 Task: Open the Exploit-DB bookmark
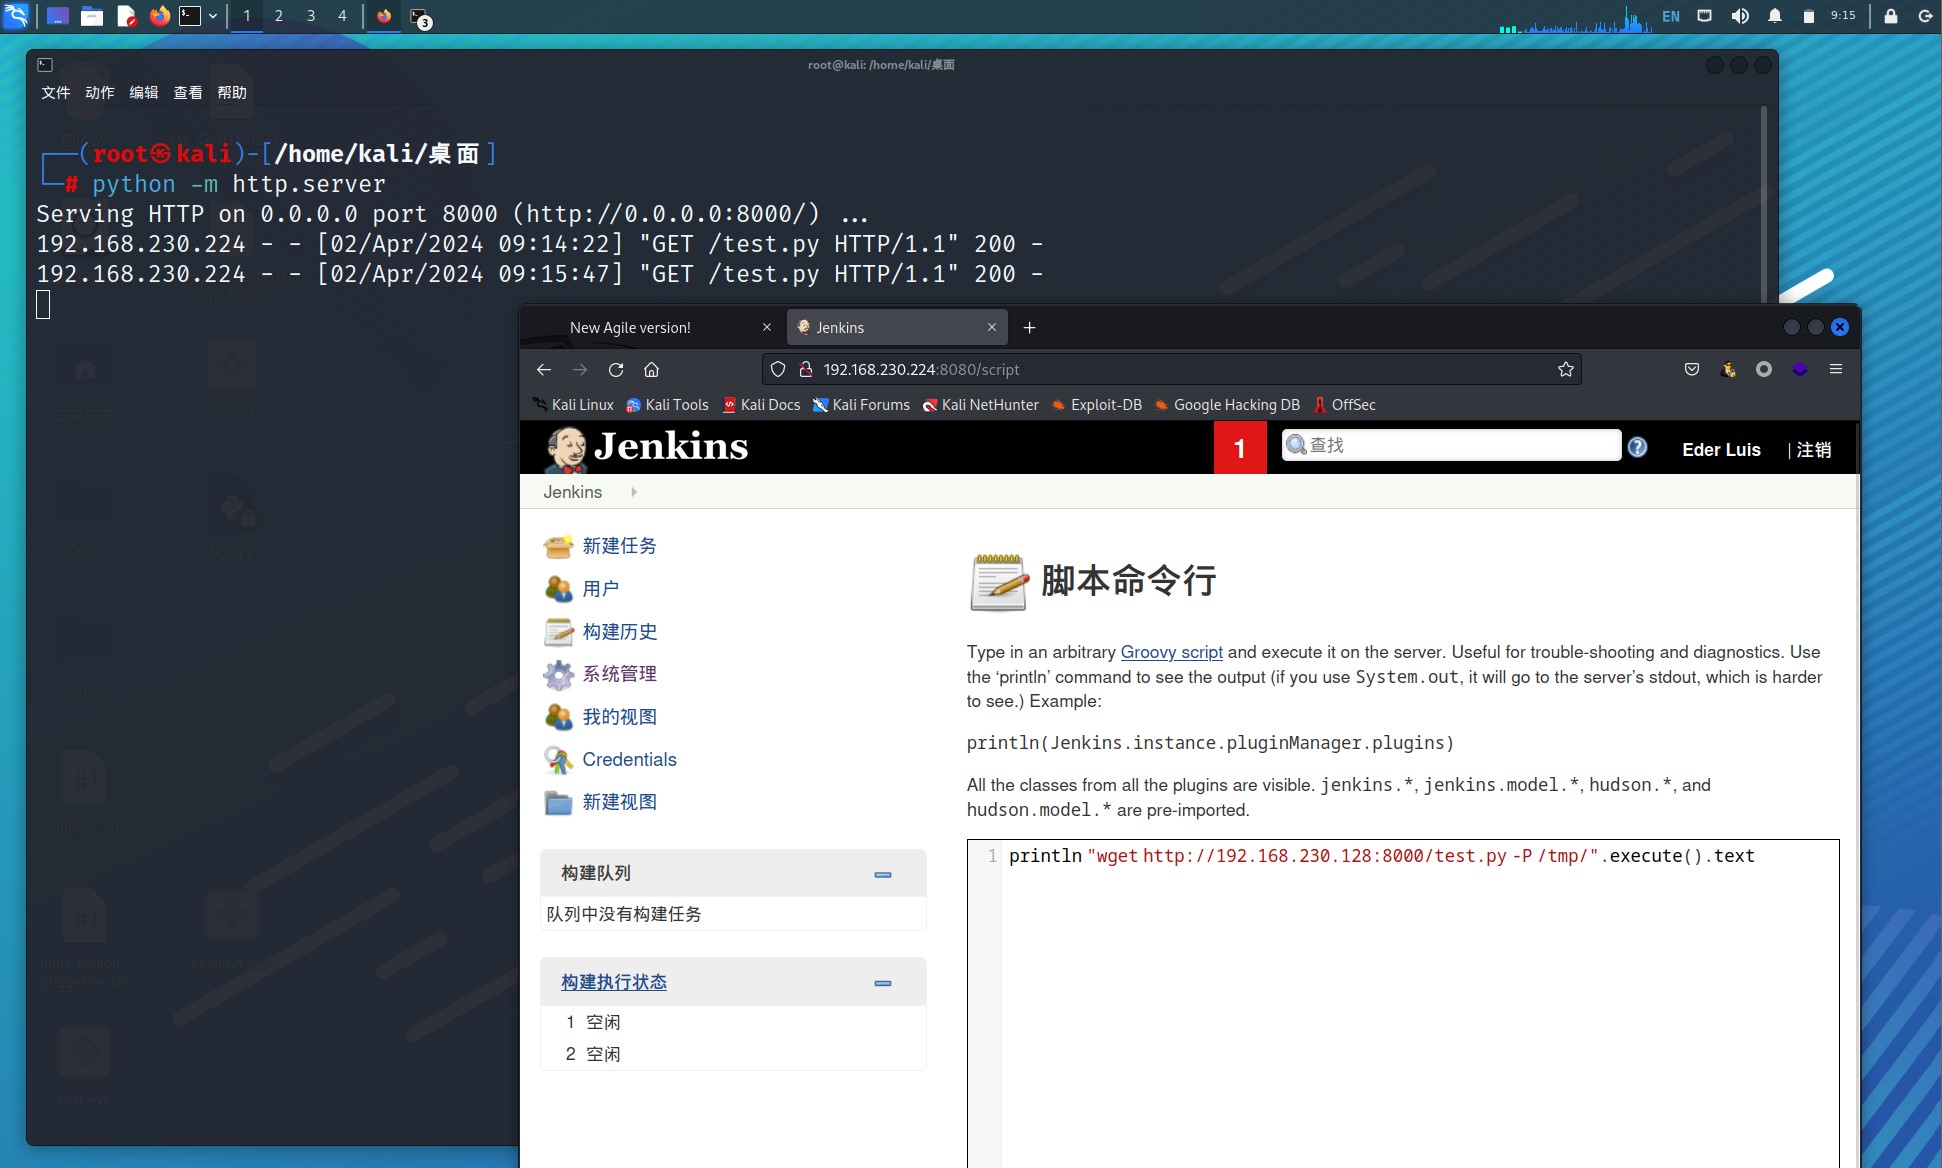(1096, 404)
